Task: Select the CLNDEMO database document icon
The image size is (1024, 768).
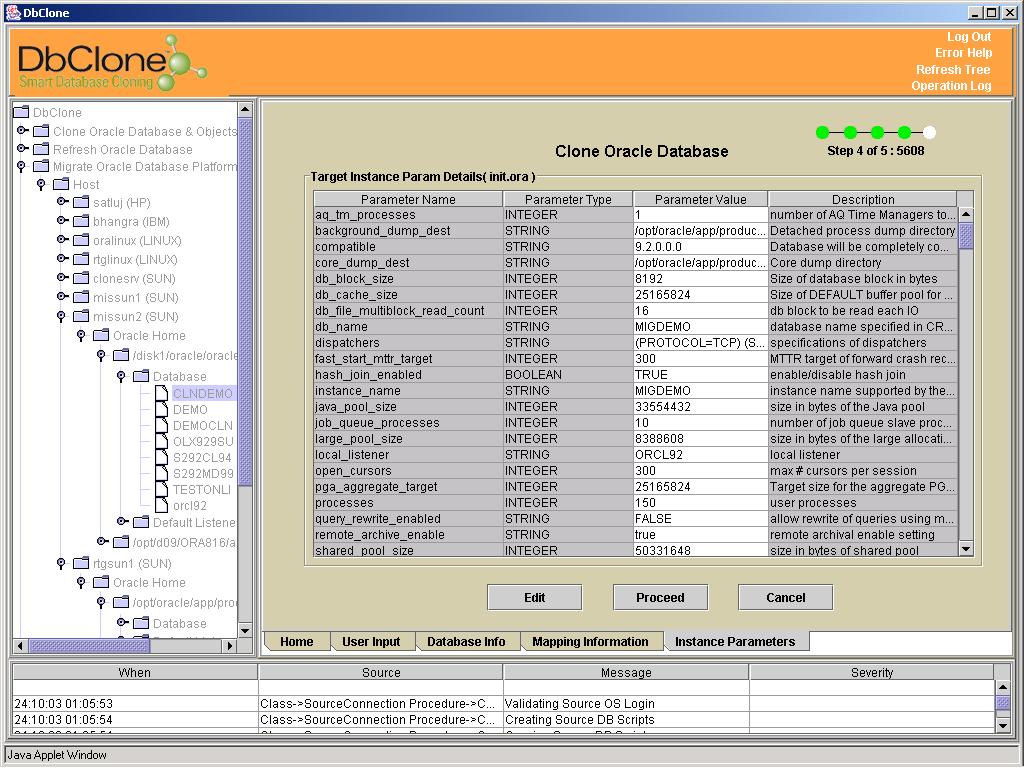Action: (x=162, y=393)
